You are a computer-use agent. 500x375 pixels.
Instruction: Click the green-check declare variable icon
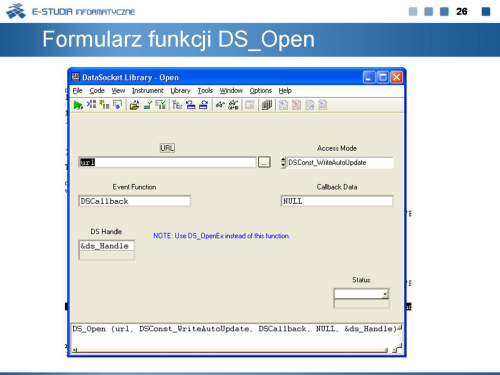[x=147, y=105]
